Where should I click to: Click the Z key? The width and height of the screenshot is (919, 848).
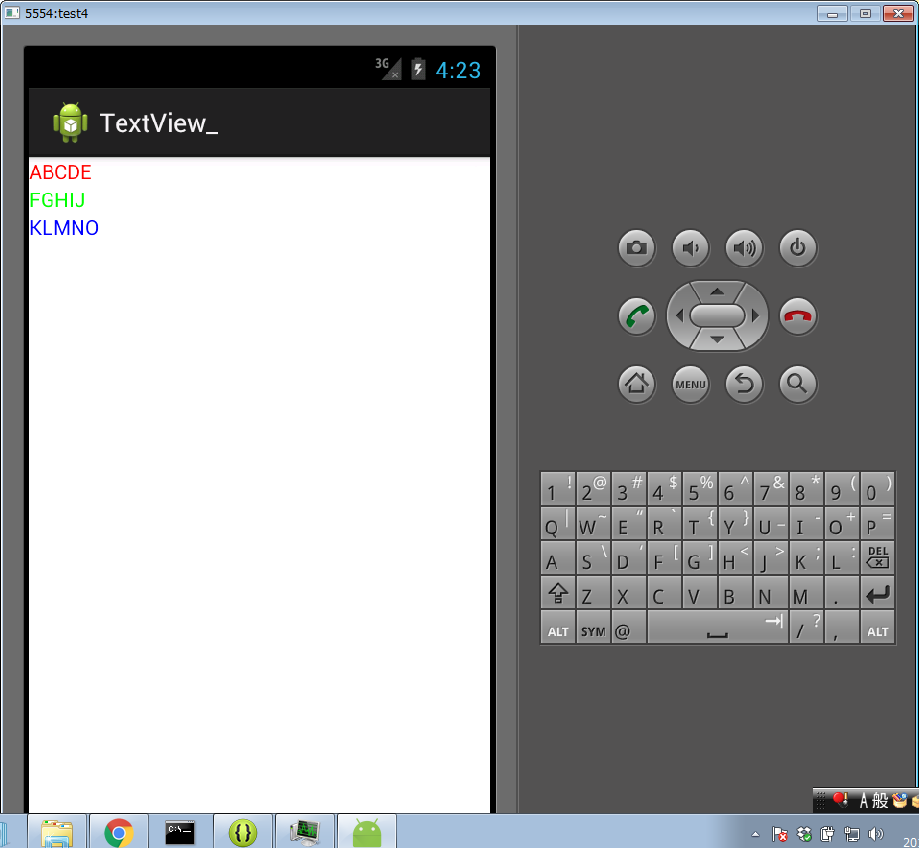(593, 592)
